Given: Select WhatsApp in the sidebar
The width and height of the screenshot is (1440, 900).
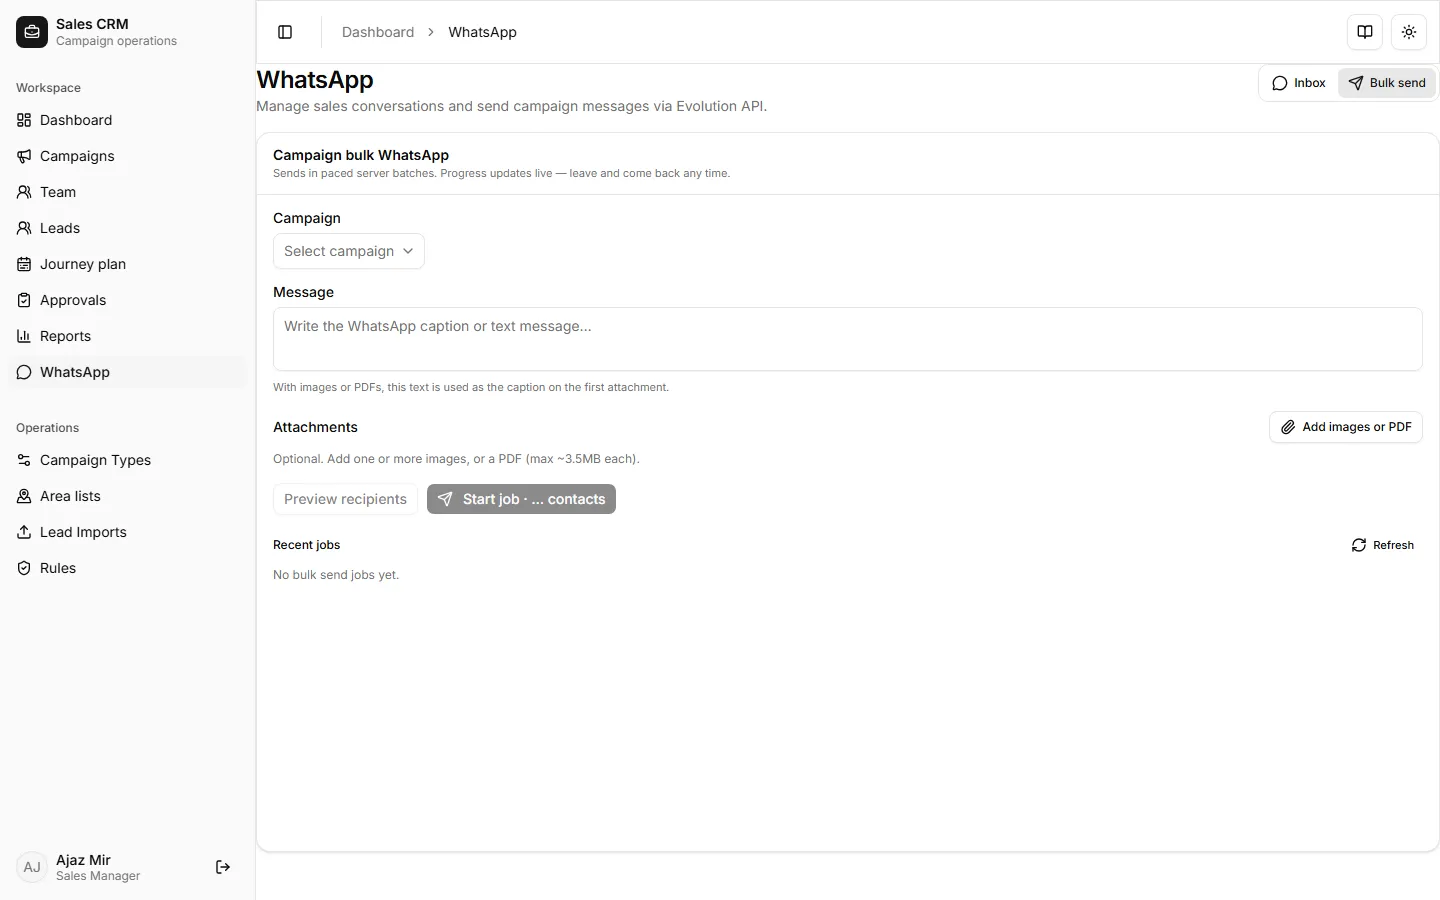Looking at the screenshot, I should 126,372.
